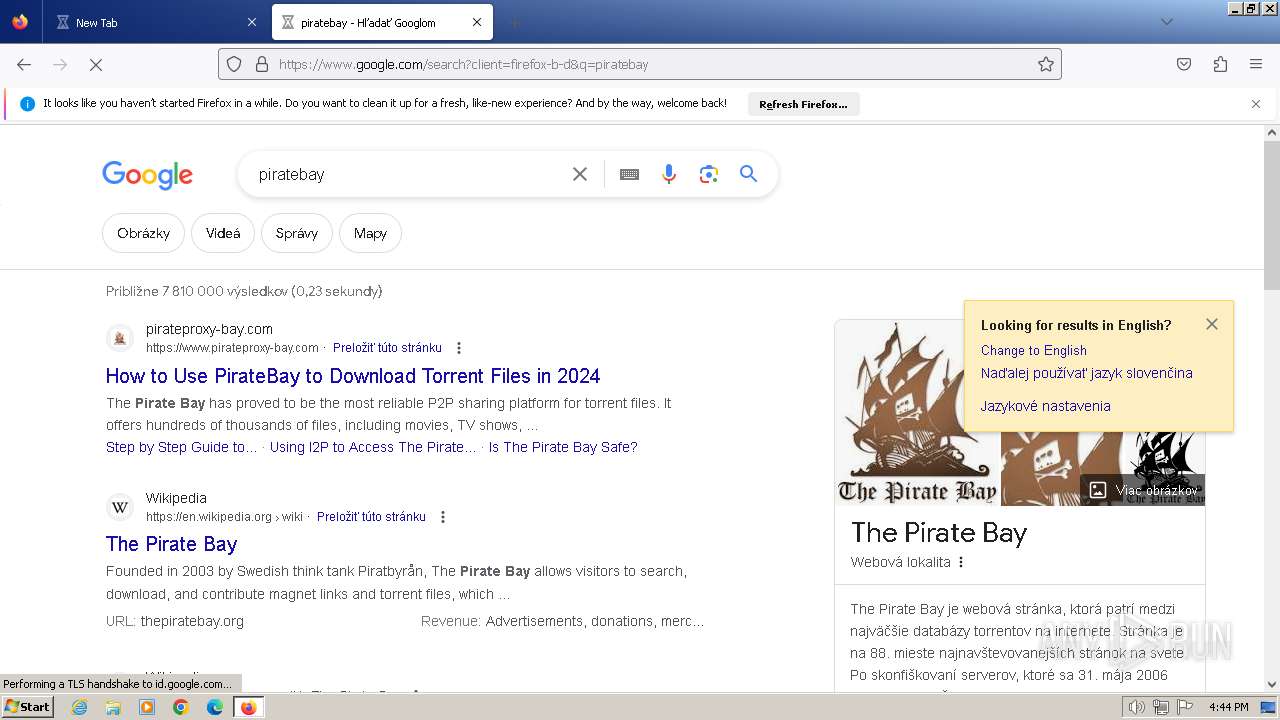
Task: View site security via the padlock icon
Action: (262, 64)
